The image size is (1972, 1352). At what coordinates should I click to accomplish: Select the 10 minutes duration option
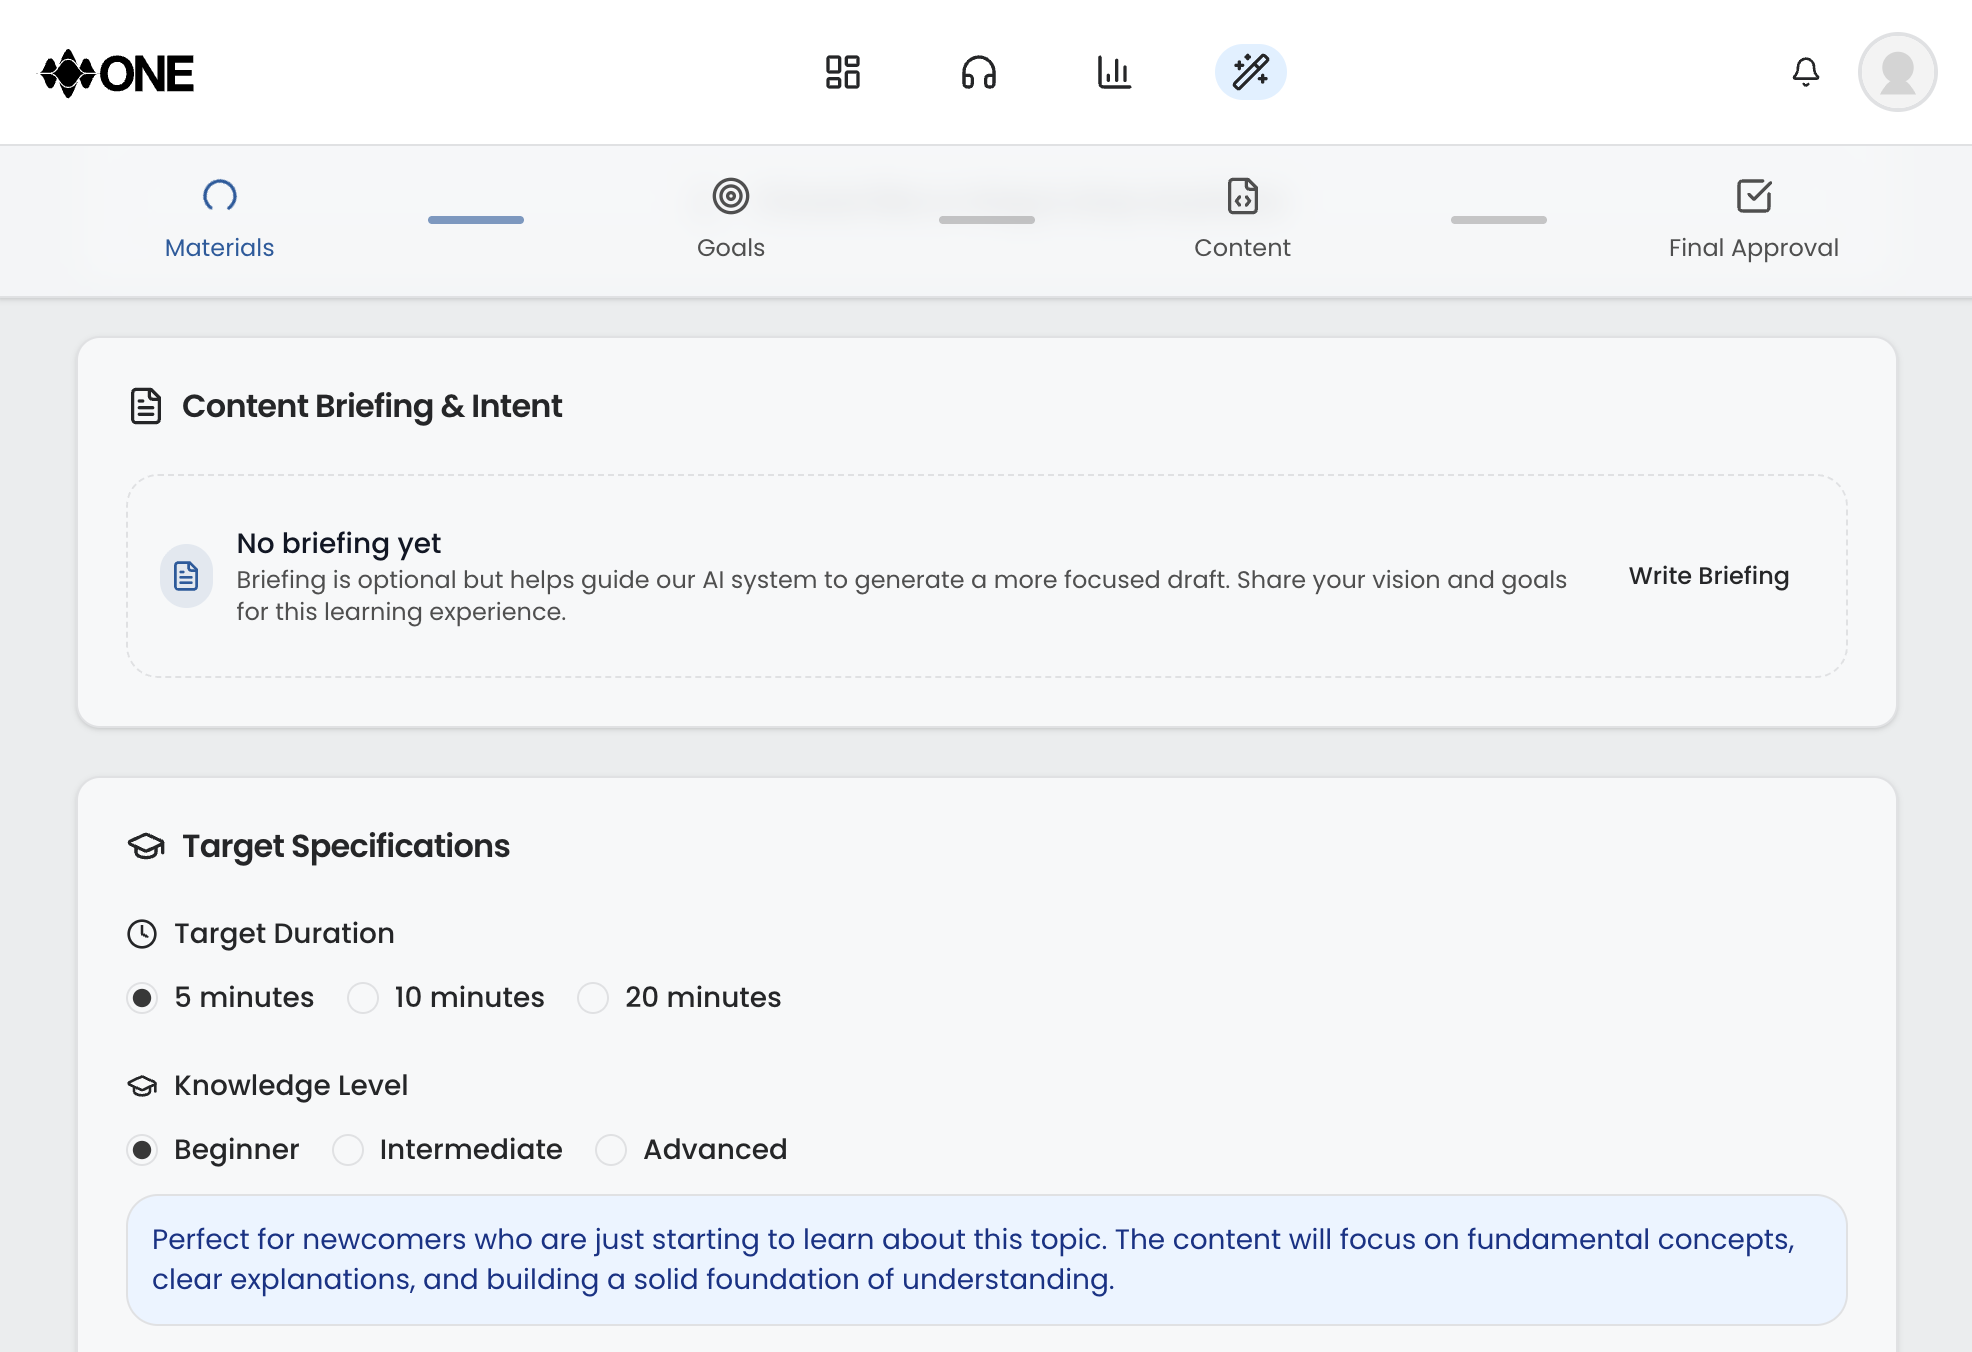[x=362, y=997]
